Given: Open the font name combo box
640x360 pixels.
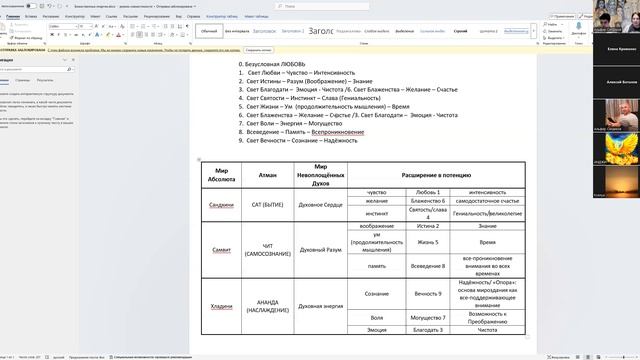Looking at the screenshot, I should [x=63, y=26].
